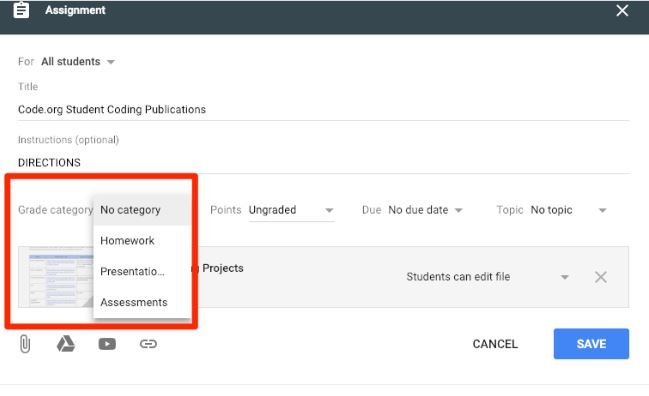Add a YouTube video via icon
Viewport: 649px width, 396px height.
(x=107, y=344)
